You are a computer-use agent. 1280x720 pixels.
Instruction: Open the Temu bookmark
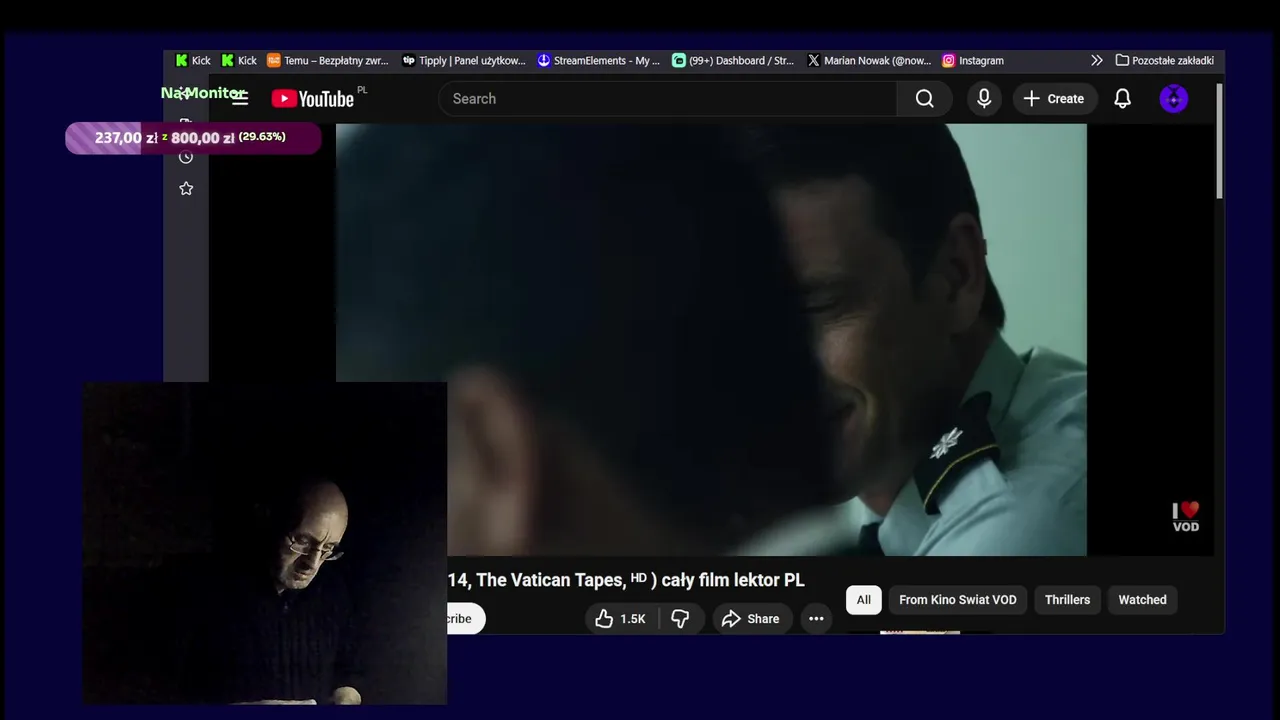pyautogui.click(x=328, y=60)
